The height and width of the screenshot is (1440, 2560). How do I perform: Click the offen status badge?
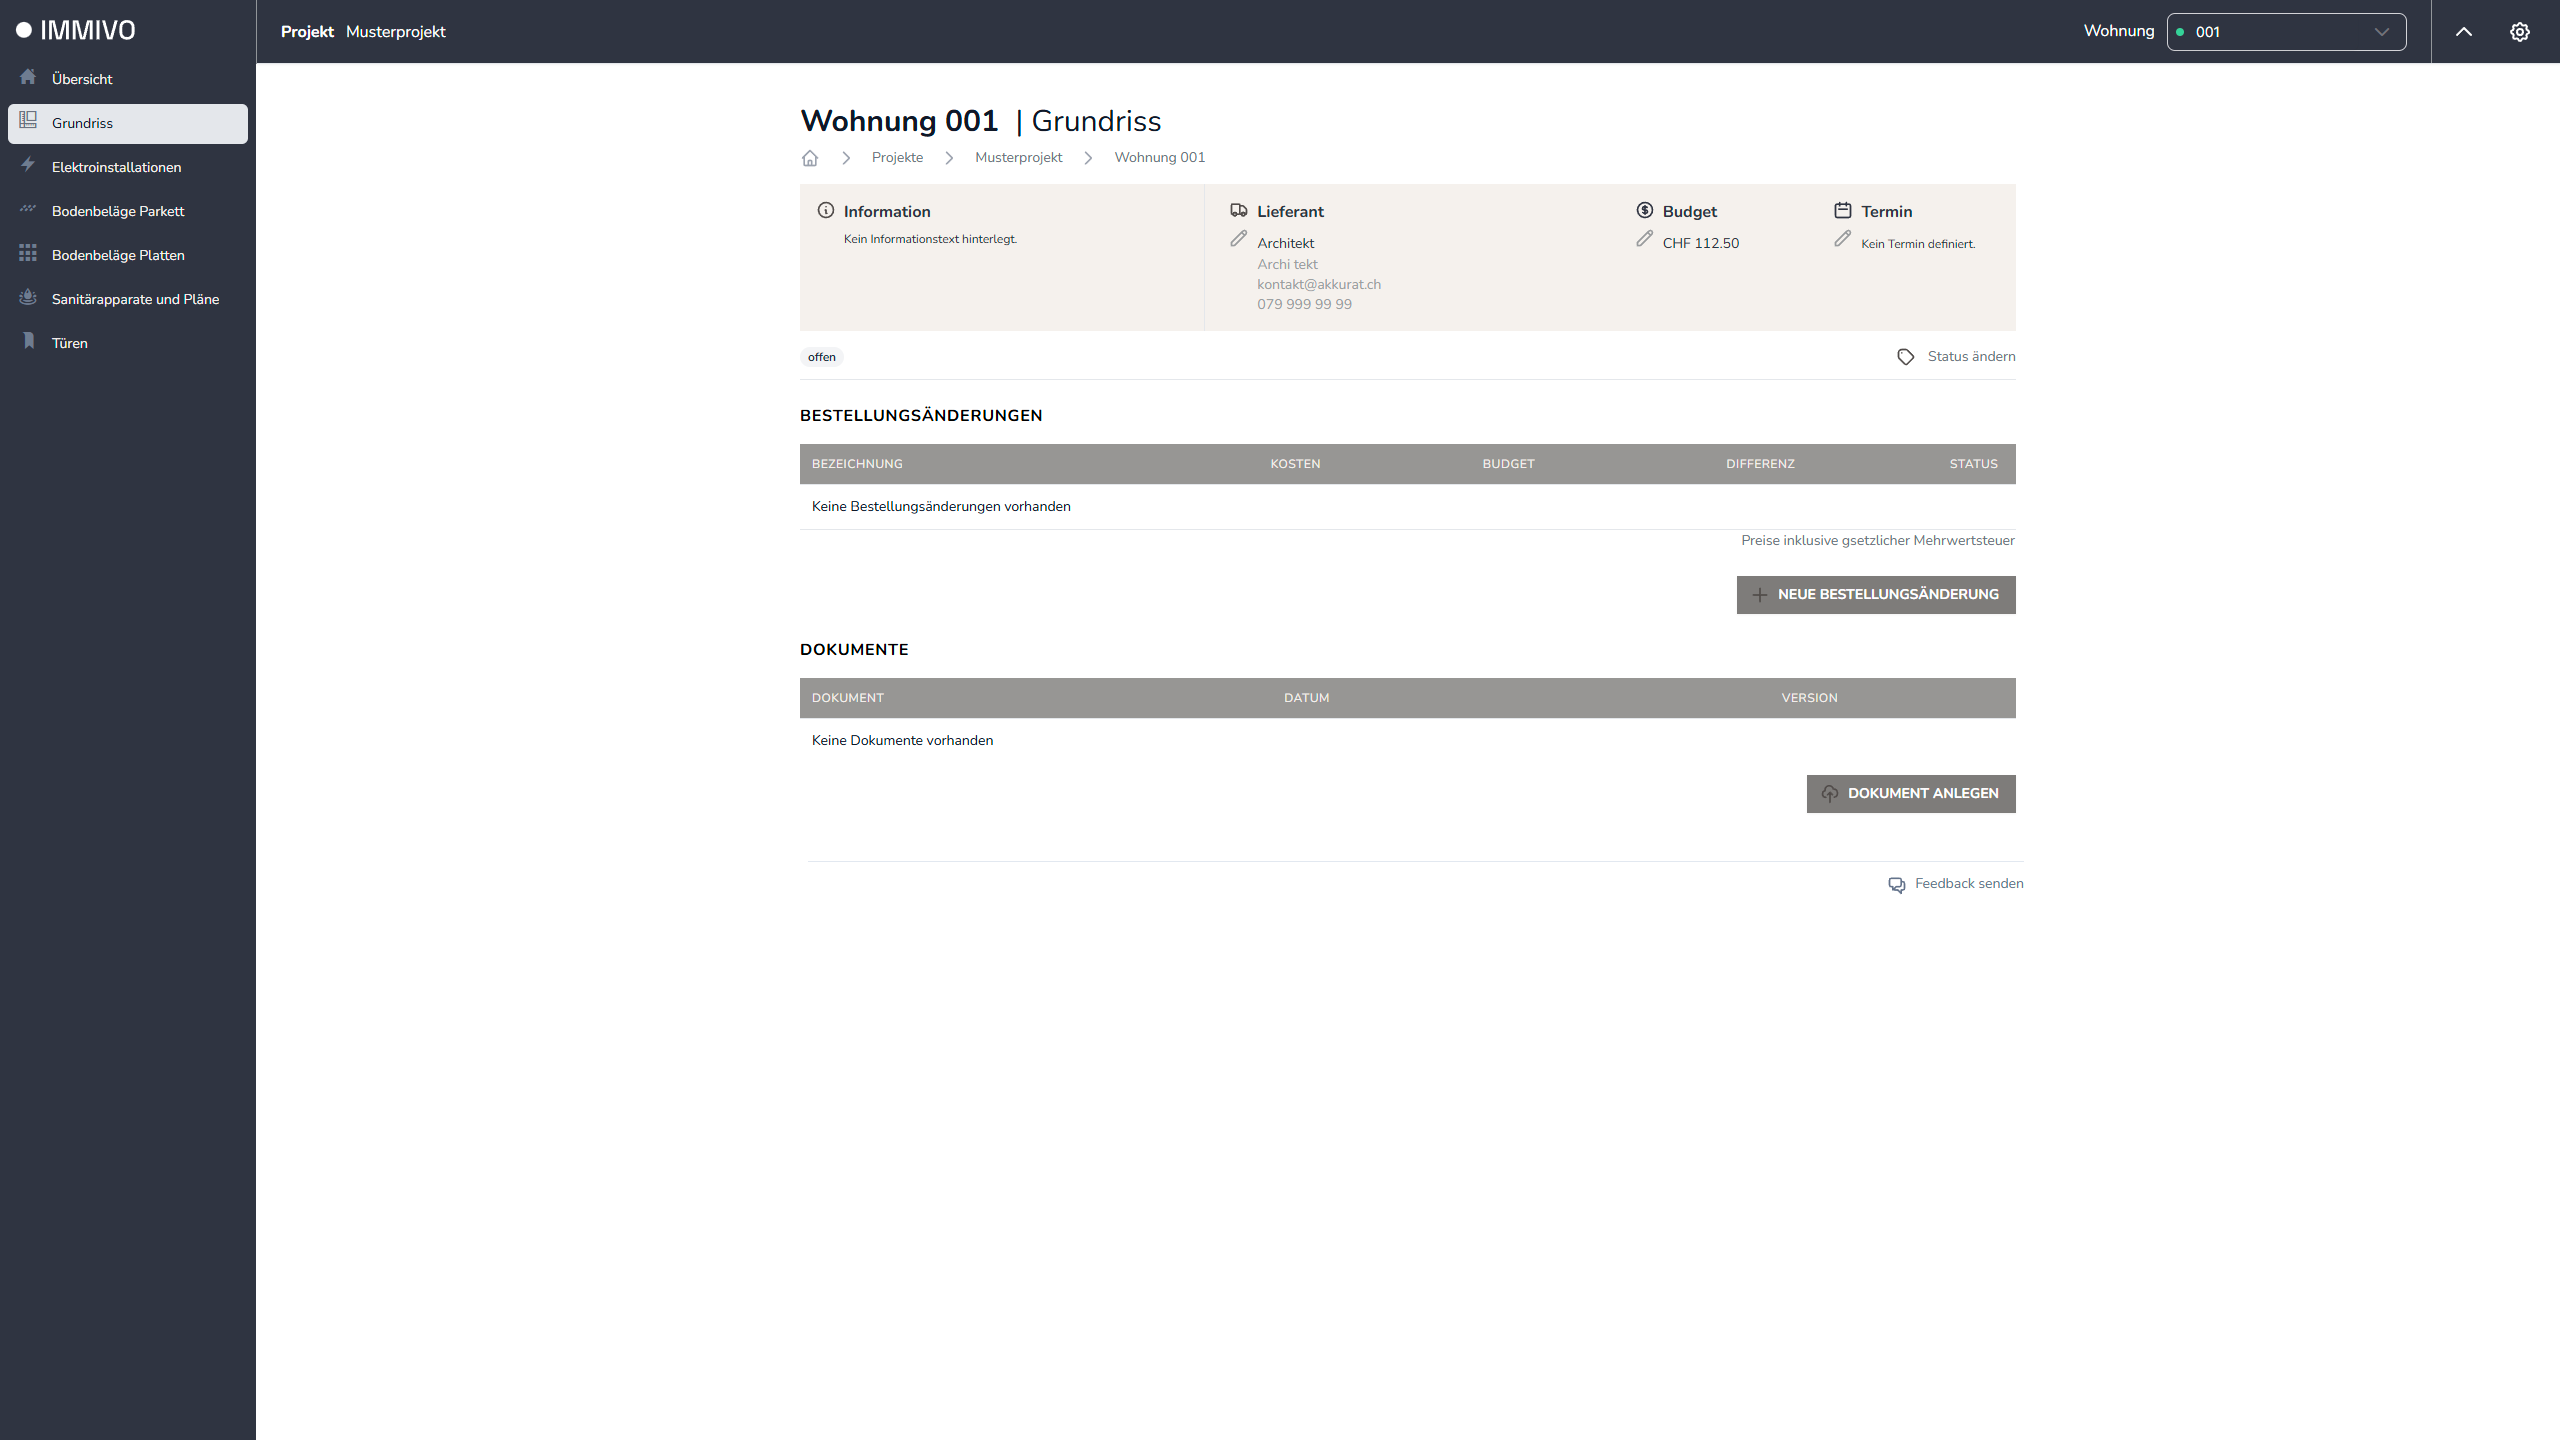822,357
